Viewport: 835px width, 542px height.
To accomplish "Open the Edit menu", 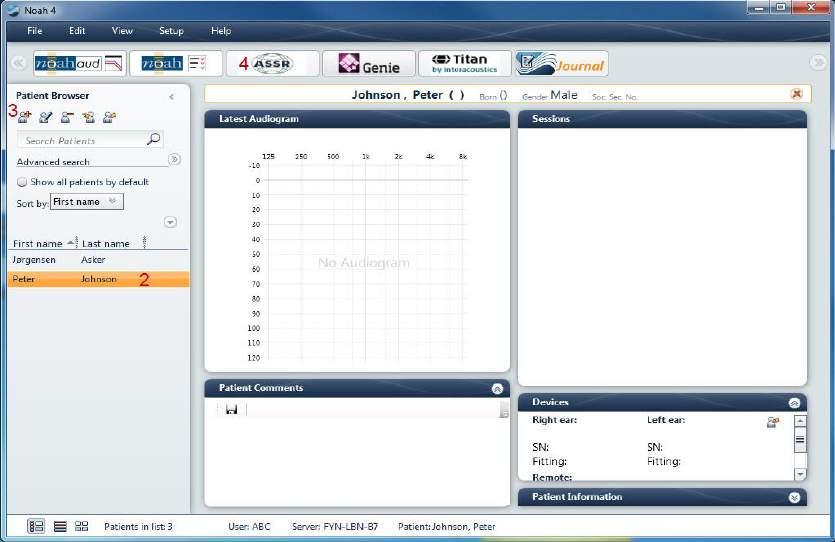I will click(77, 31).
